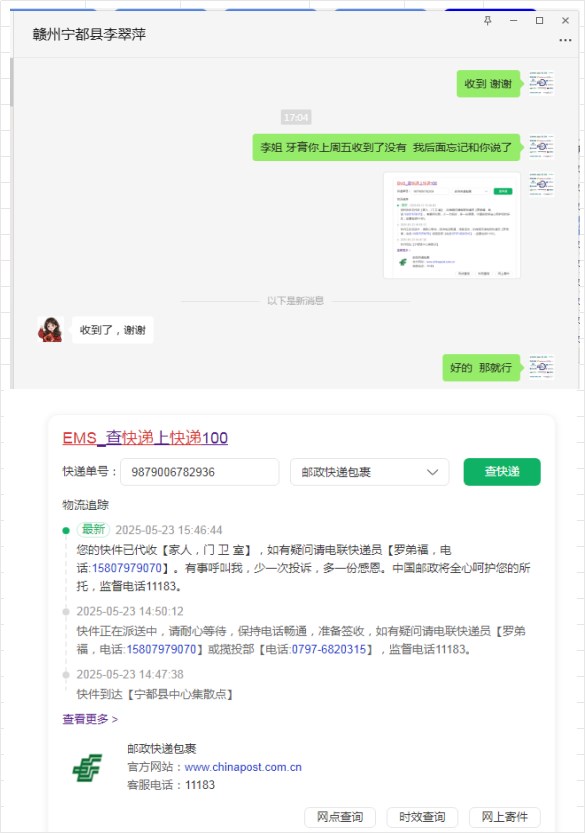The width and height of the screenshot is (585, 833).
Task: Click the contact's avatar beside 收到了，谢谢
Action: [x=50, y=329]
